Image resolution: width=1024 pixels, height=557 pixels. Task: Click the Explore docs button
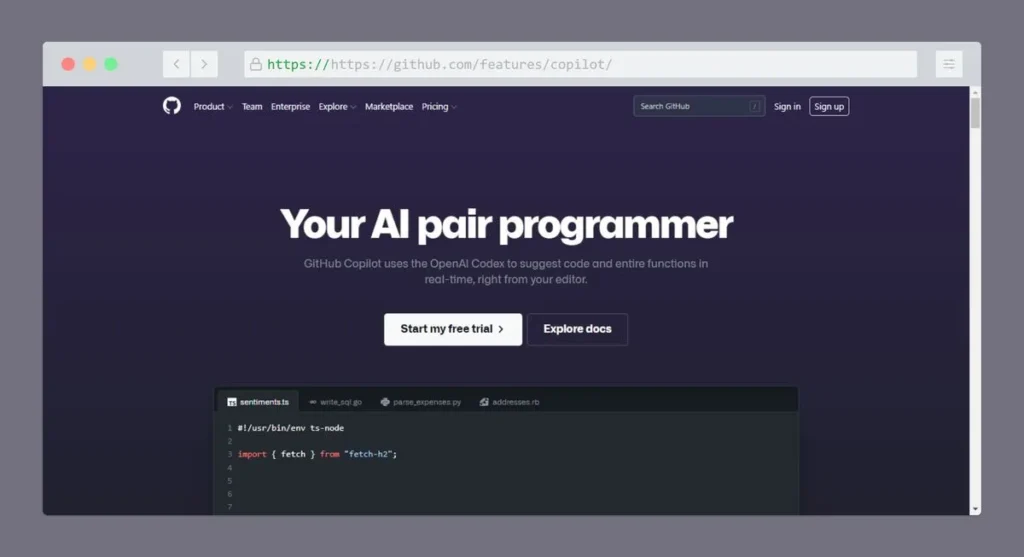(577, 329)
